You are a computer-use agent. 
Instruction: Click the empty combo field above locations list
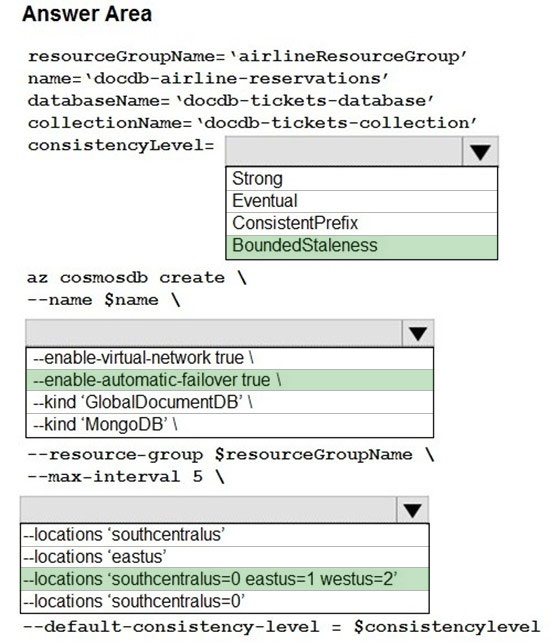[x=208, y=510]
